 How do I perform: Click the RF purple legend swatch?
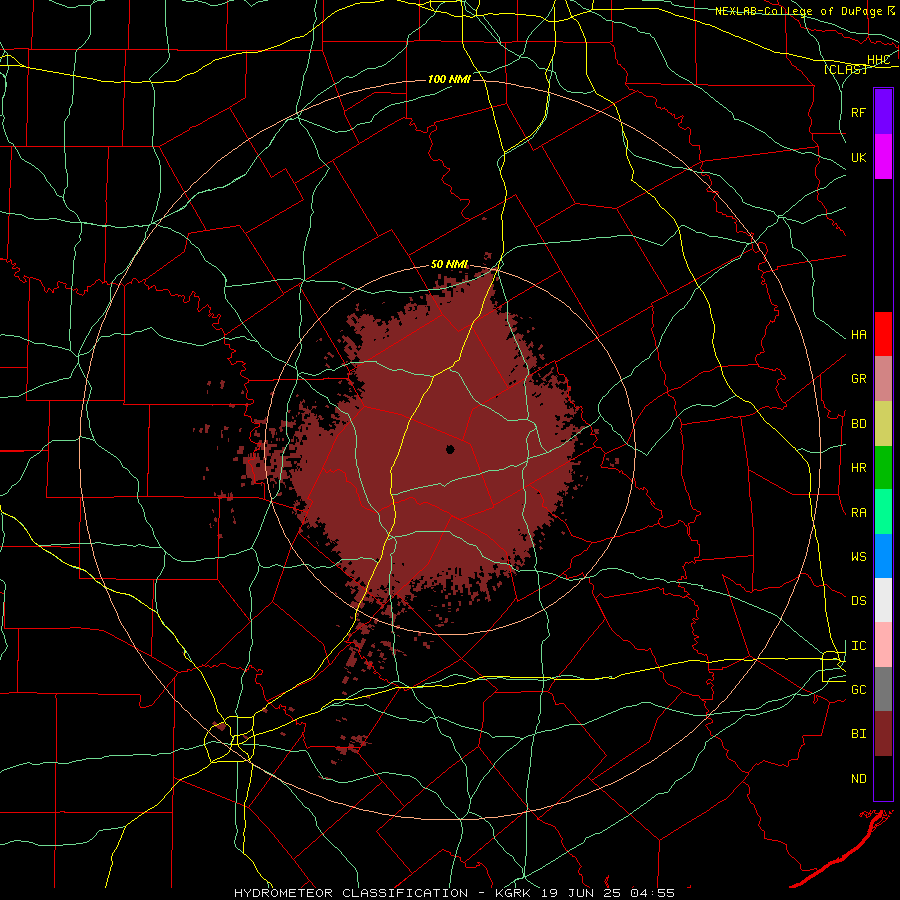point(883,112)
